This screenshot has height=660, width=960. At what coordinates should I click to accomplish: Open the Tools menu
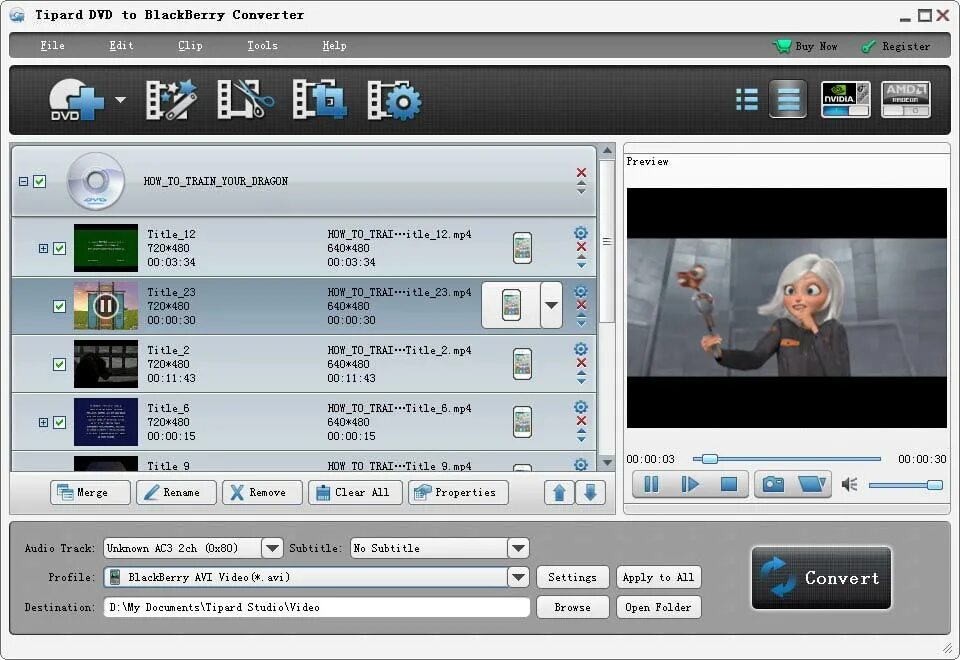pyautogui.click(x=262, y=45)
